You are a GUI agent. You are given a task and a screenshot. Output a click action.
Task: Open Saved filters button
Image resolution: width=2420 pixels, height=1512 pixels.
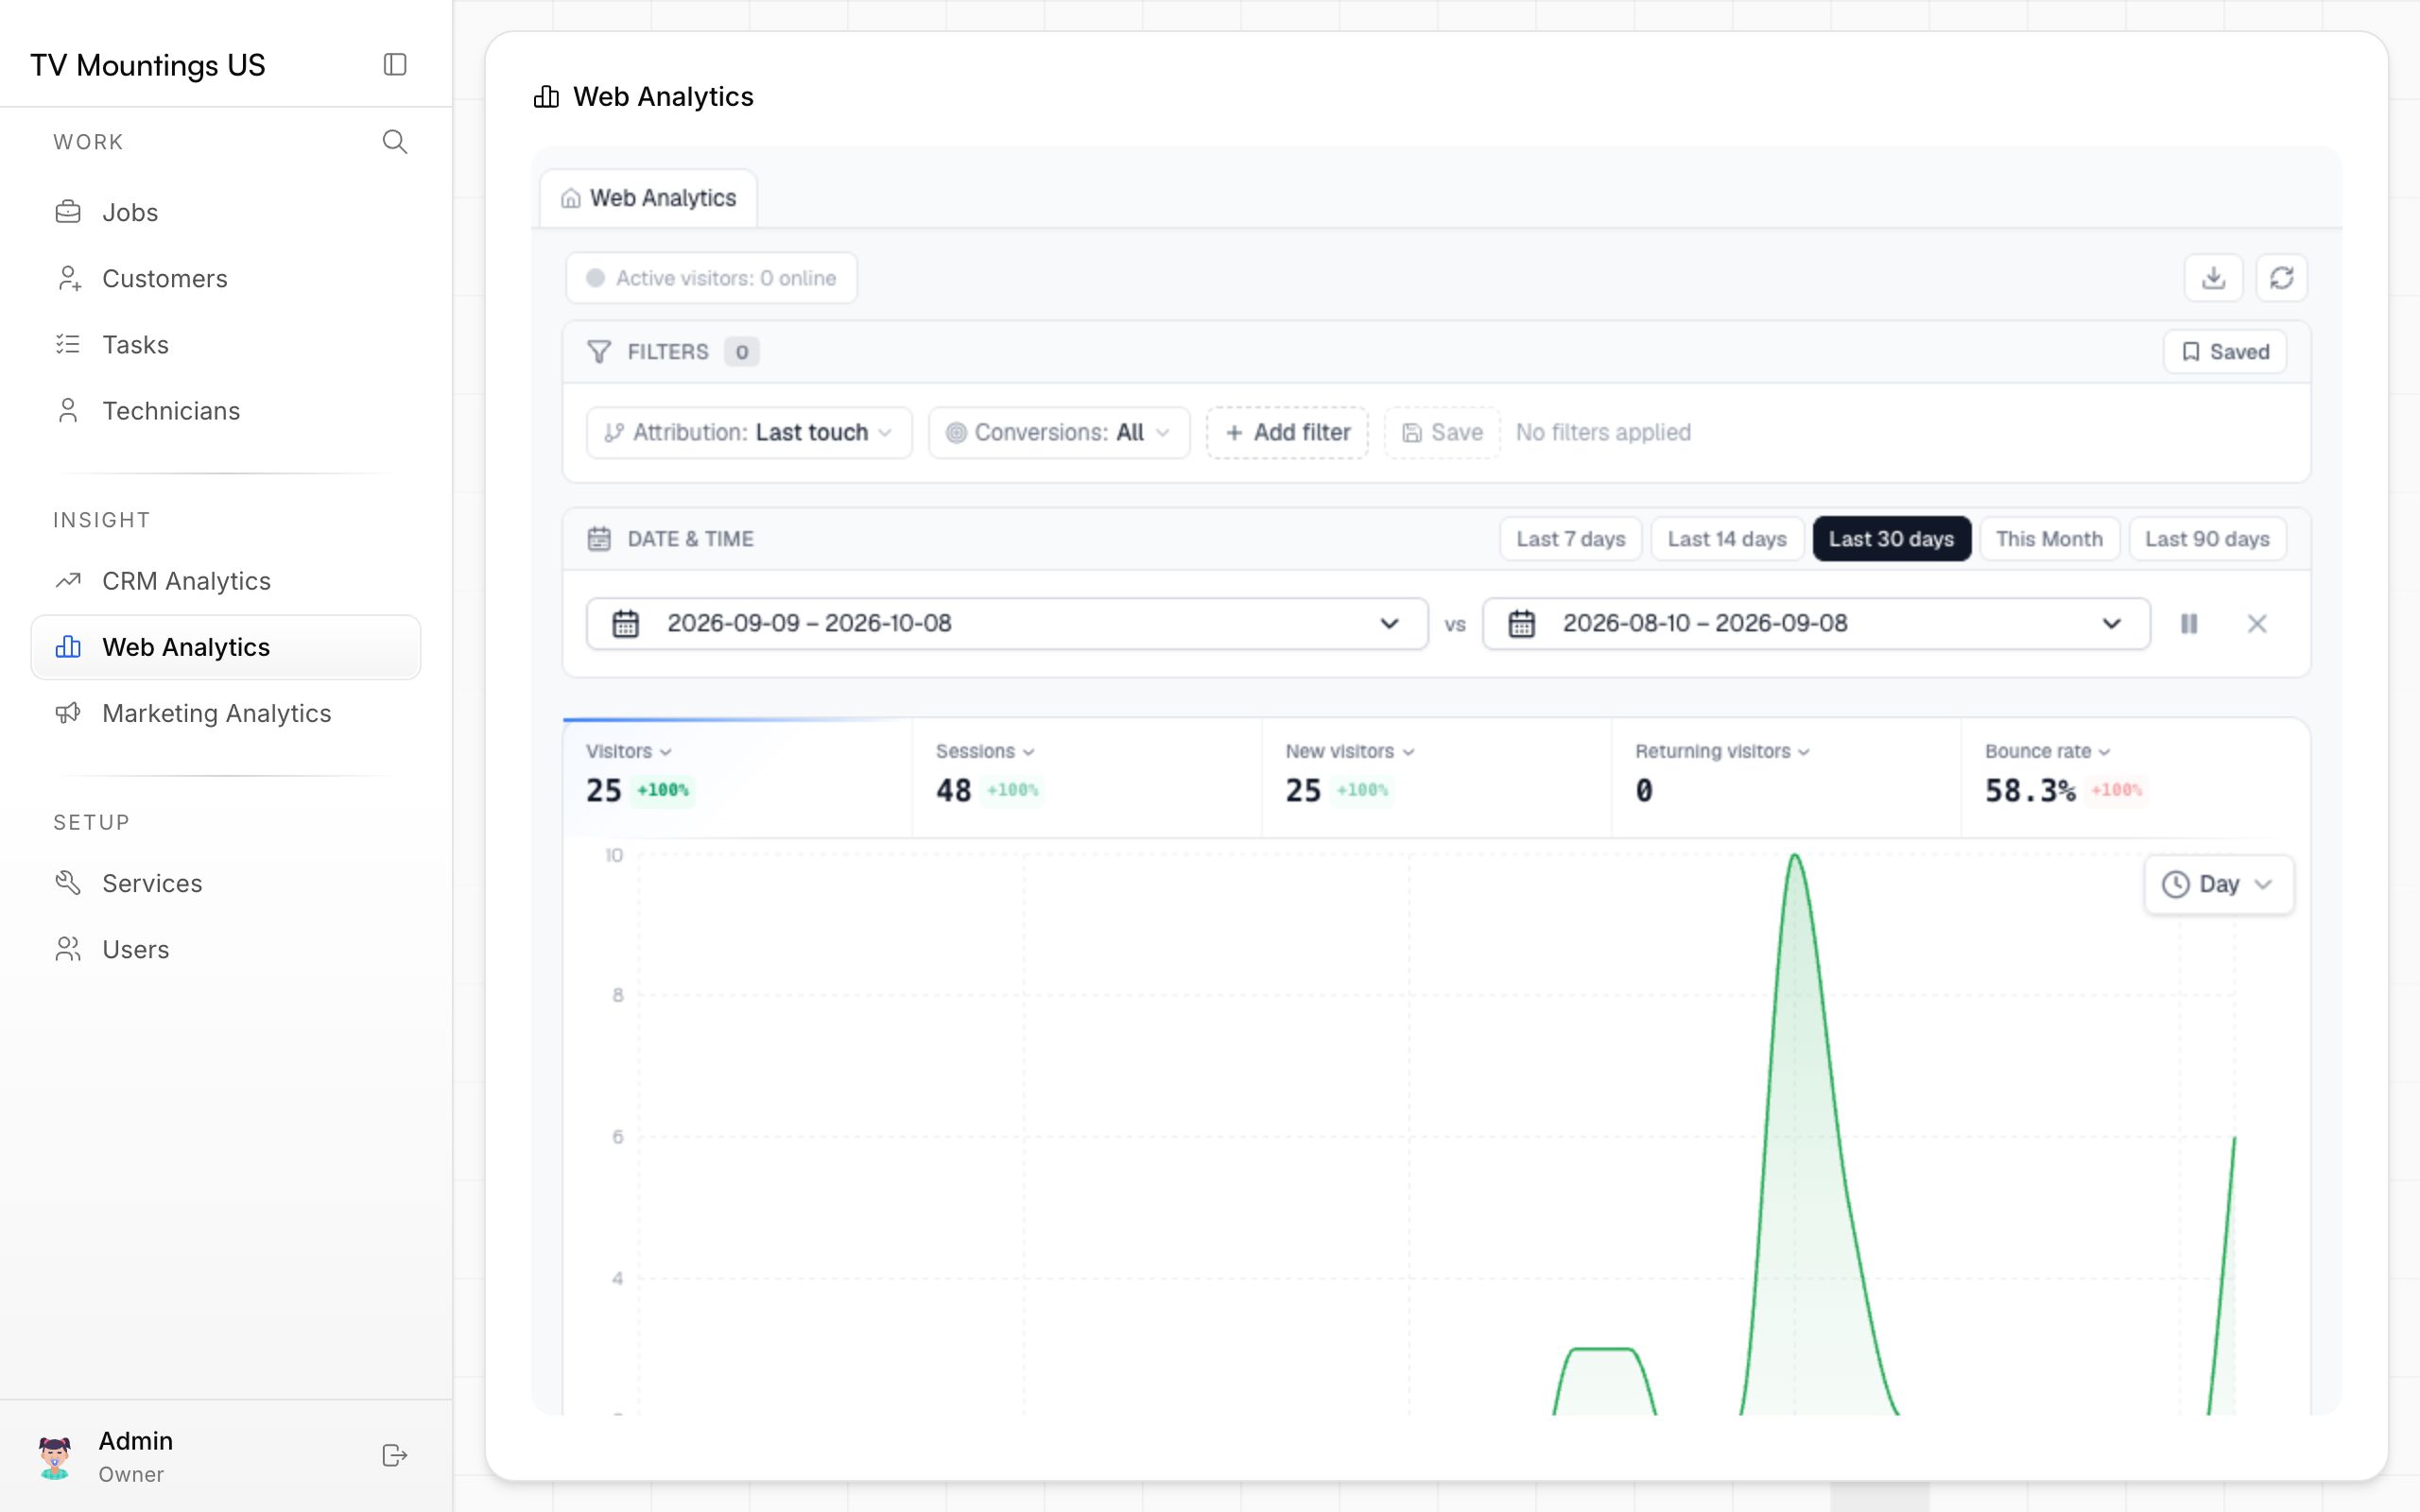(x=2224, y=352)
